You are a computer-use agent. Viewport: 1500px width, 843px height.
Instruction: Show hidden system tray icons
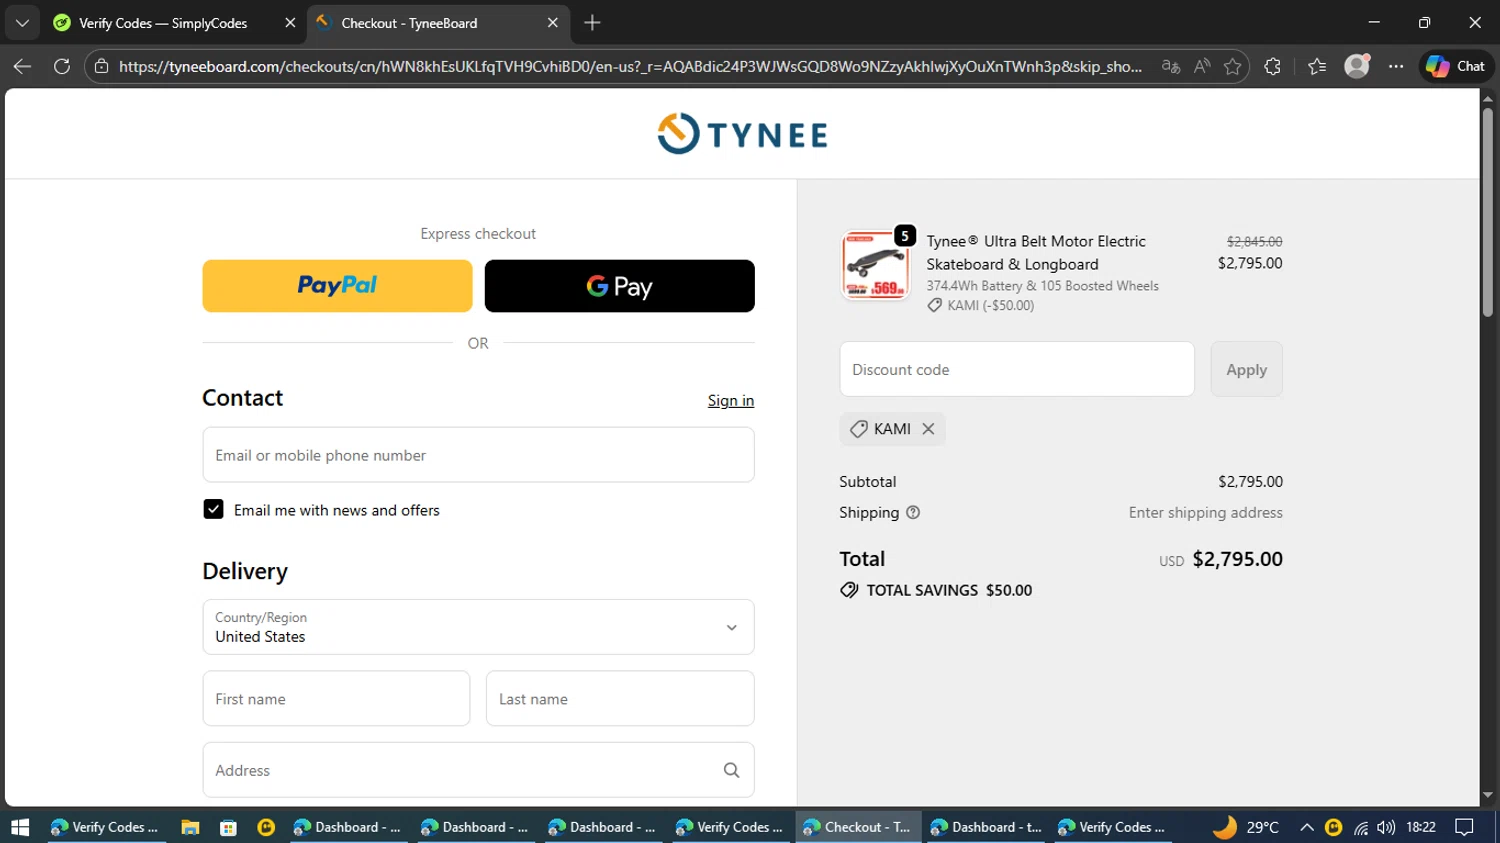pos(1306,827)
